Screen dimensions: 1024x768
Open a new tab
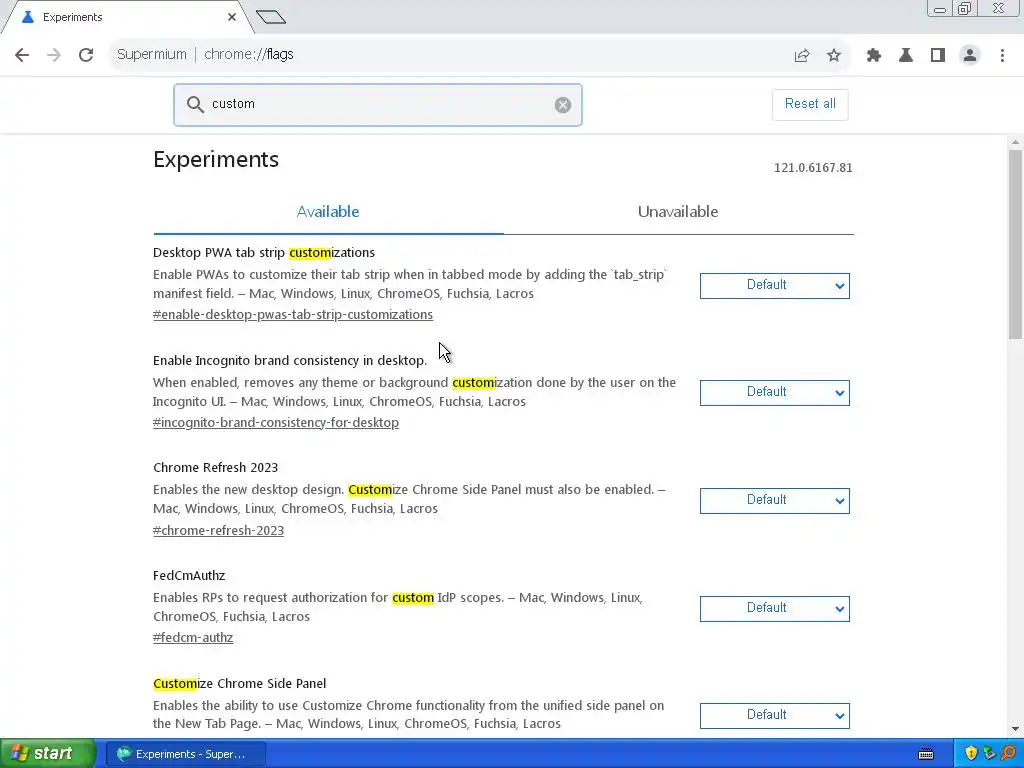pos(271,17)
